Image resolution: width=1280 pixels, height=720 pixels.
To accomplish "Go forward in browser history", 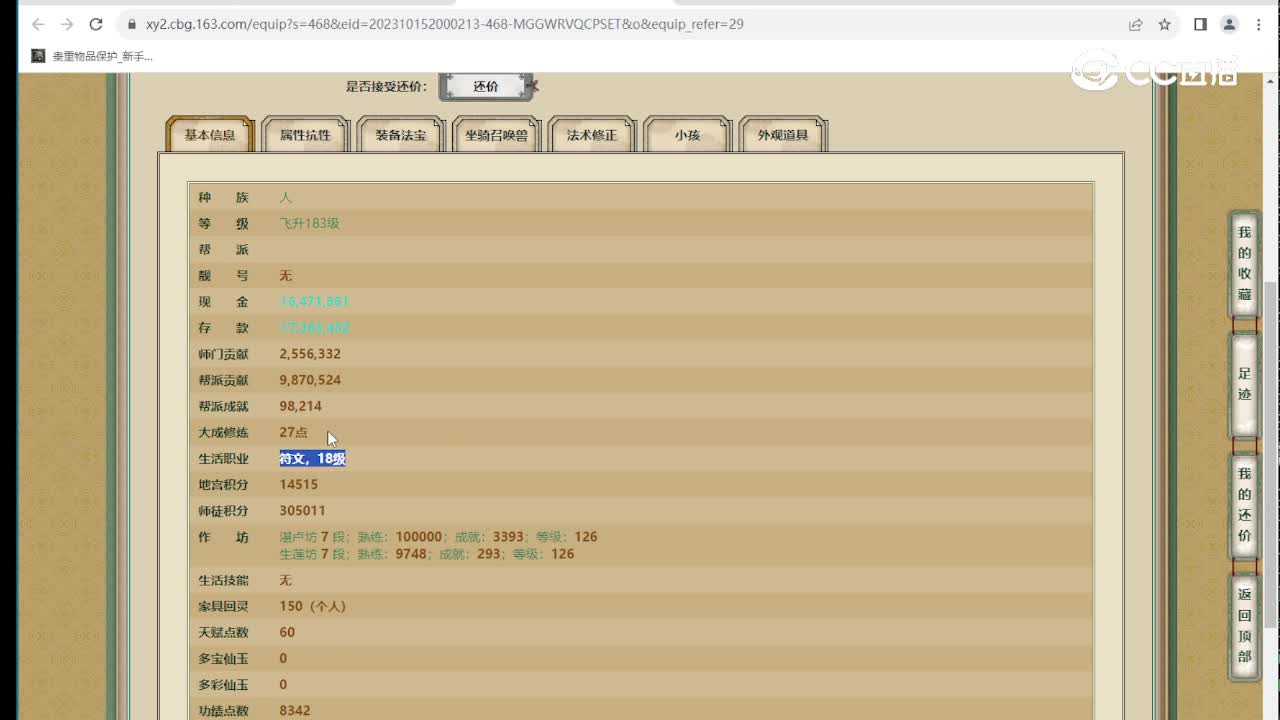I will click(x=66, y=24).
